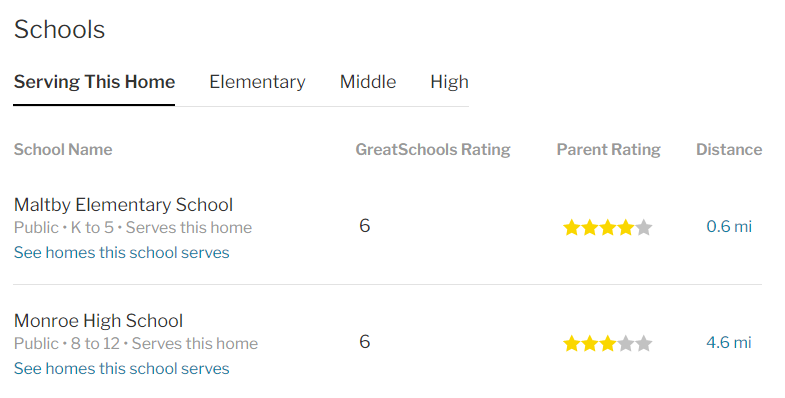Click the gray fifth star for Monroe High
The height and width of the screenshot is (398, 785).
[644, 344]
